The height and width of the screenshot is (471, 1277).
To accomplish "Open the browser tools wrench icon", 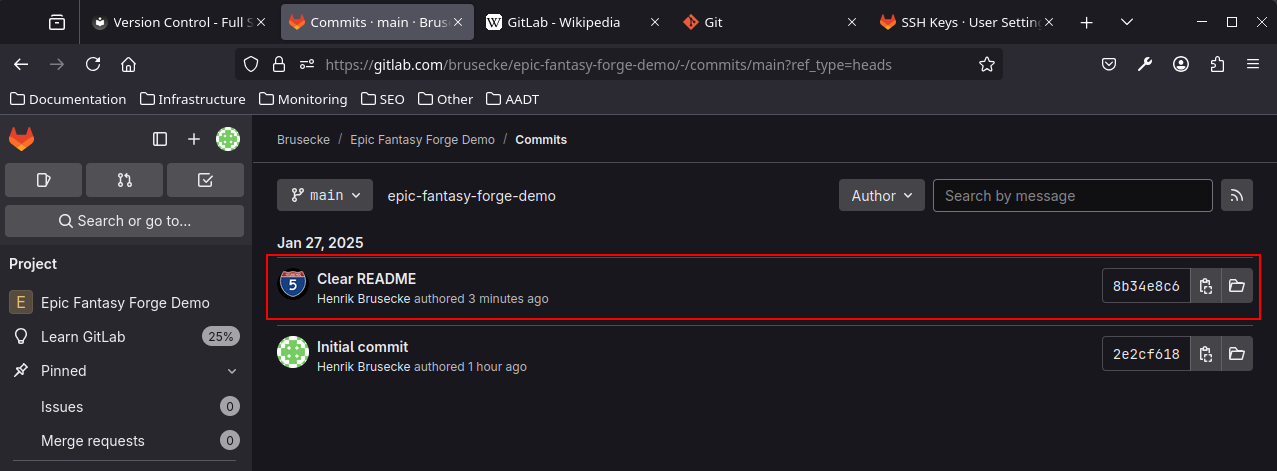I will pyautogui.click(x=1145, y=64).
